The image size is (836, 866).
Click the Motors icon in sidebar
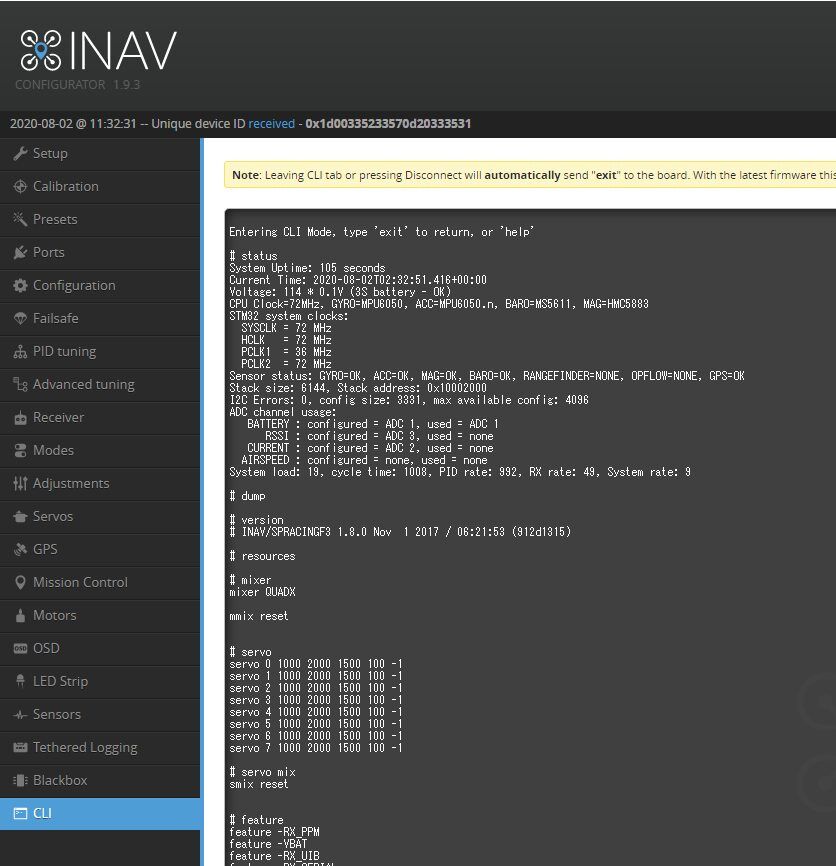tap(20, 616)
